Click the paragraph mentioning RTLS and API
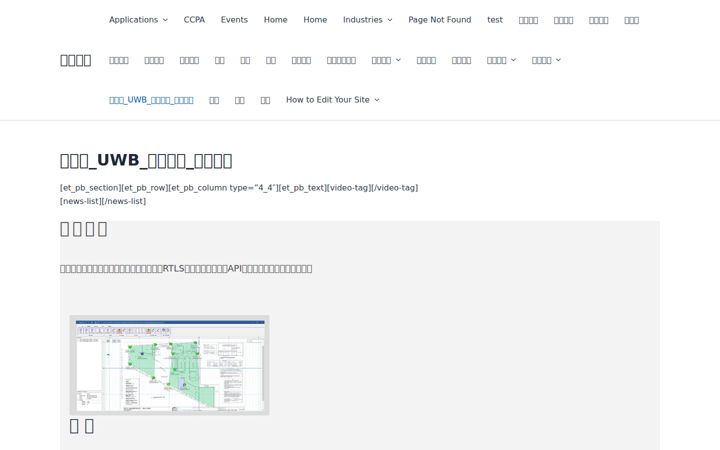 pos(186,269)
